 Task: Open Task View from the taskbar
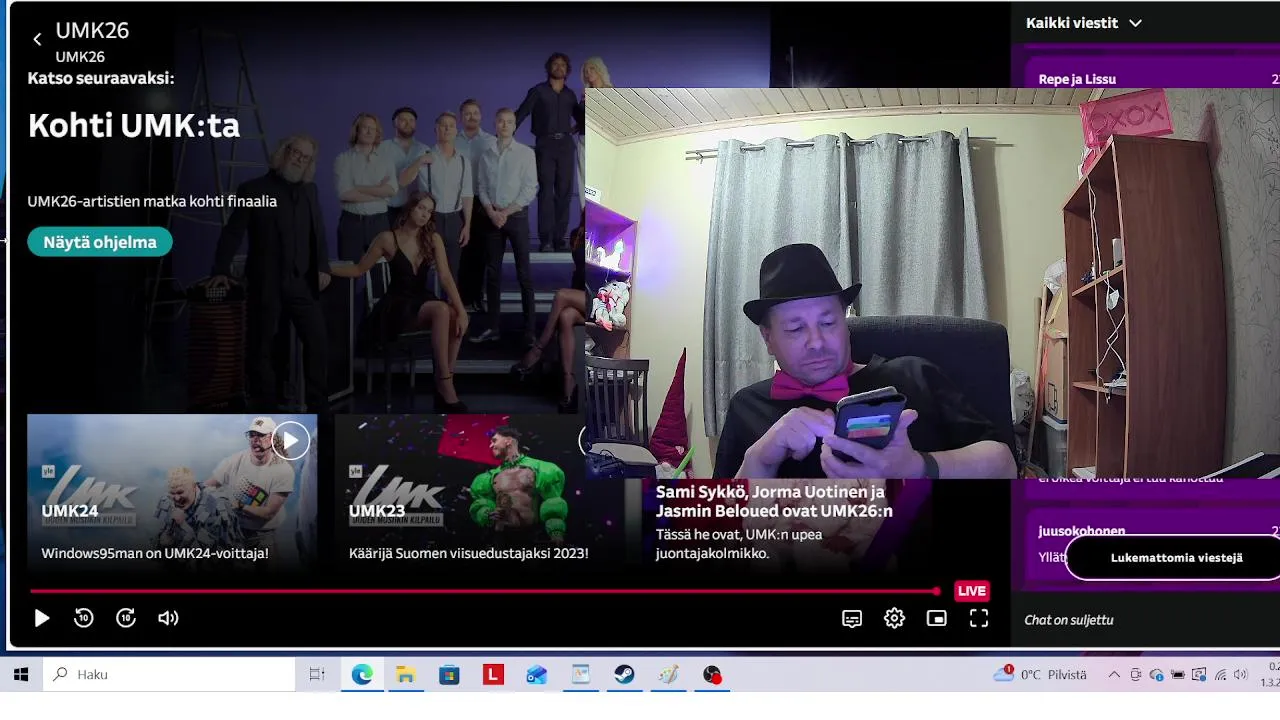click(x=317, y=675)
